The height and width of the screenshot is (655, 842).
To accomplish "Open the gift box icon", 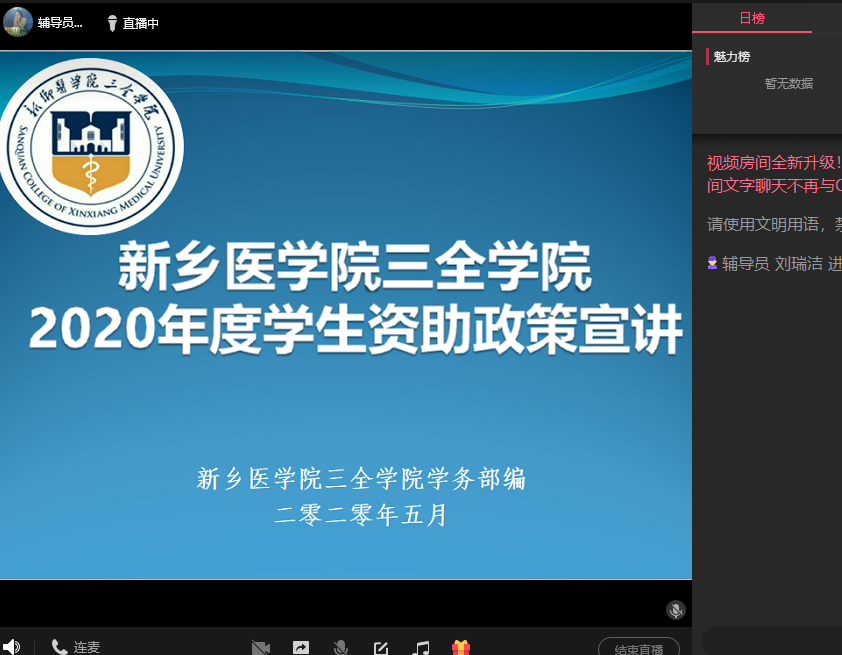I will click(x=461, y=648).
